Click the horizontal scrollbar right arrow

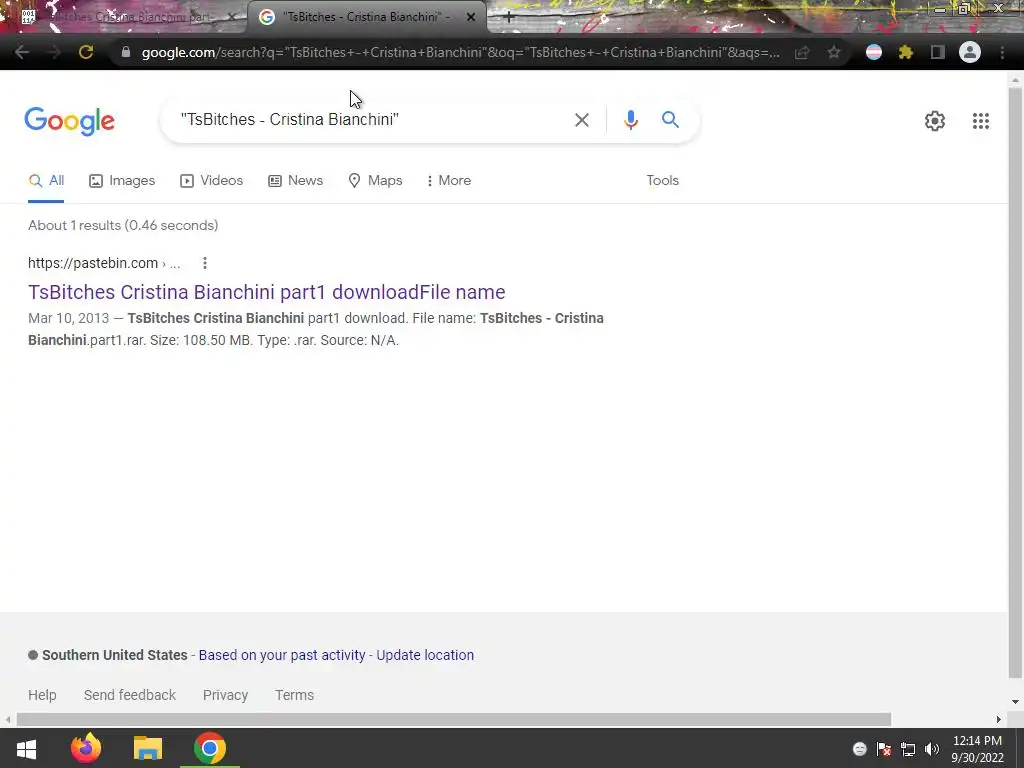click(999, 720)
